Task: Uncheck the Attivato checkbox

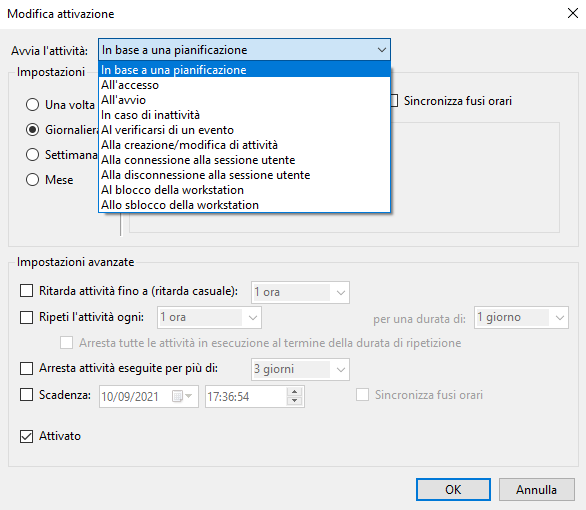Action: coord(26,436)
